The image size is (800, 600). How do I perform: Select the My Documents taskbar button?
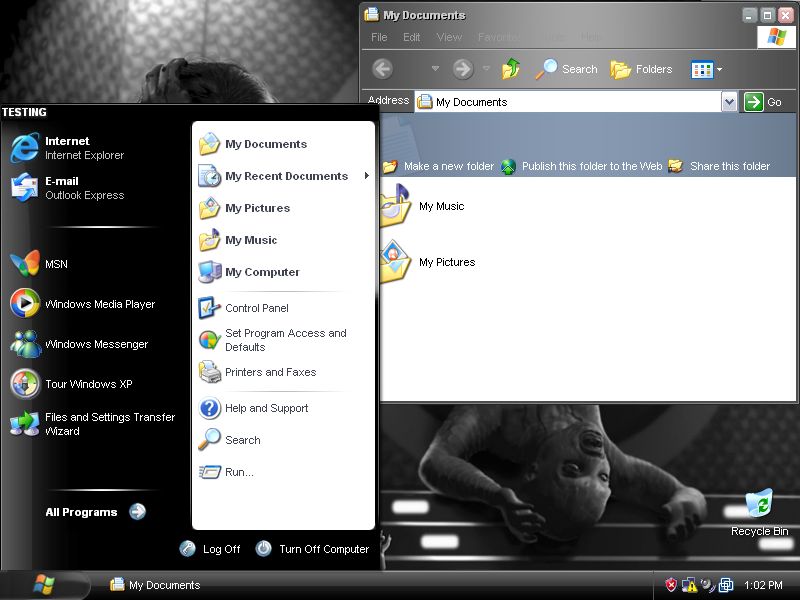[155, 585]
